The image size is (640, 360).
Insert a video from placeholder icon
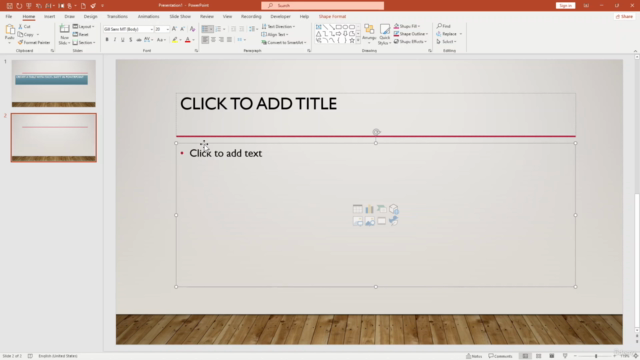(381, 221)
